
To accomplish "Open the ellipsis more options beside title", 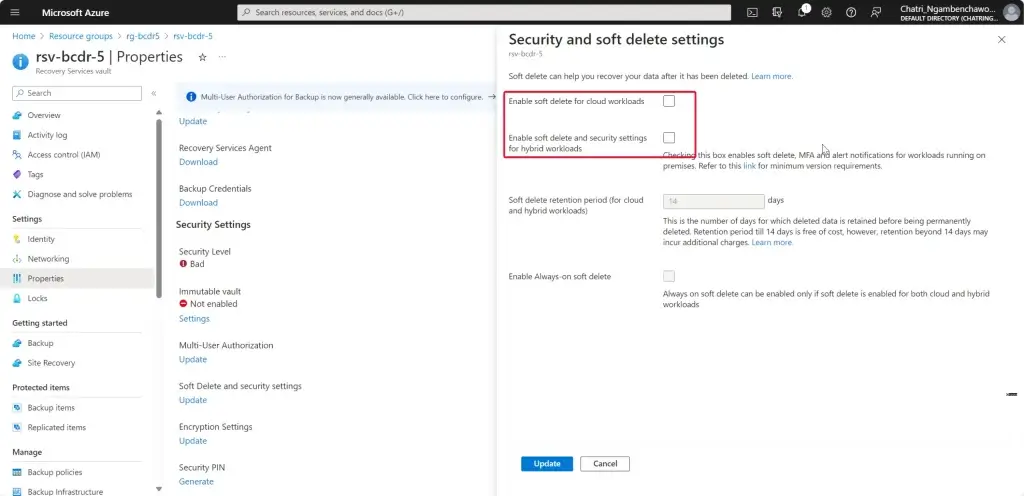I will [x=222, y=57].
